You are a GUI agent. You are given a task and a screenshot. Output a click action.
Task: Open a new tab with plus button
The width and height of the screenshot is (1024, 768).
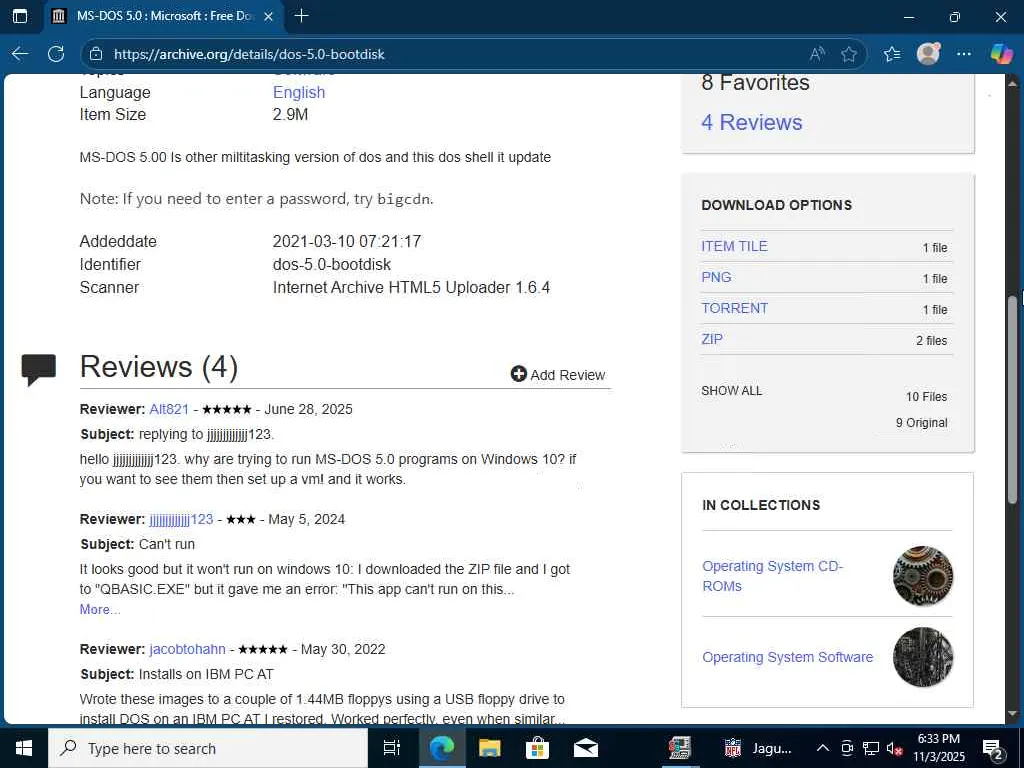point(301,16)
